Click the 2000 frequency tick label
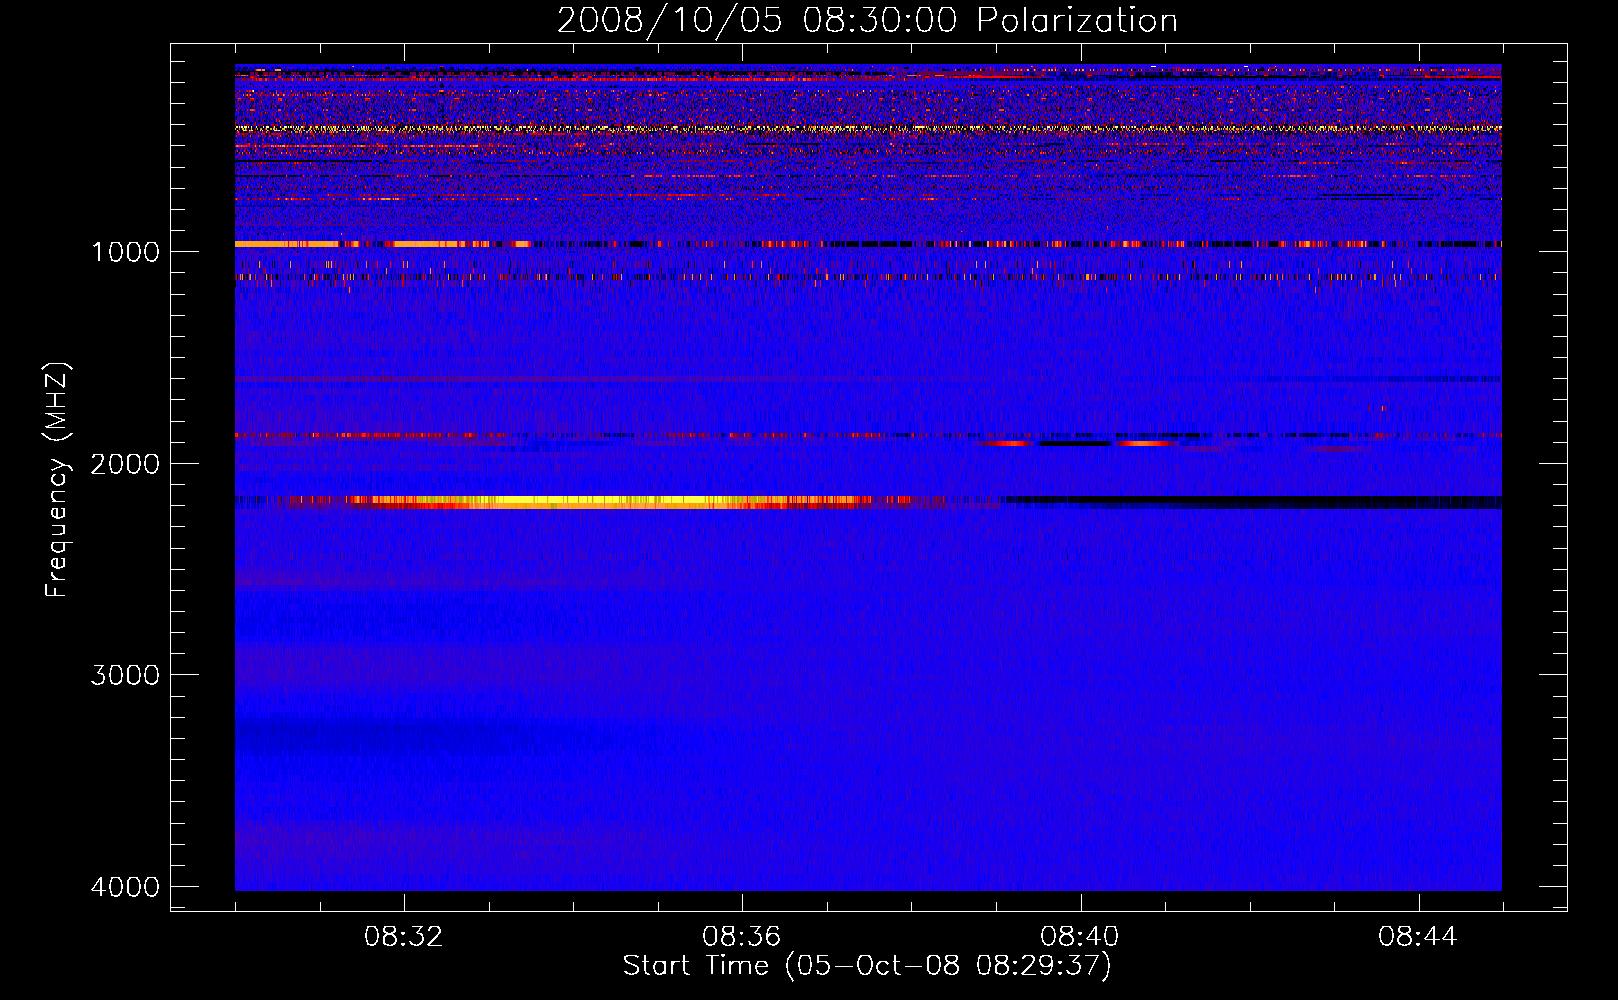 [125, 463]
